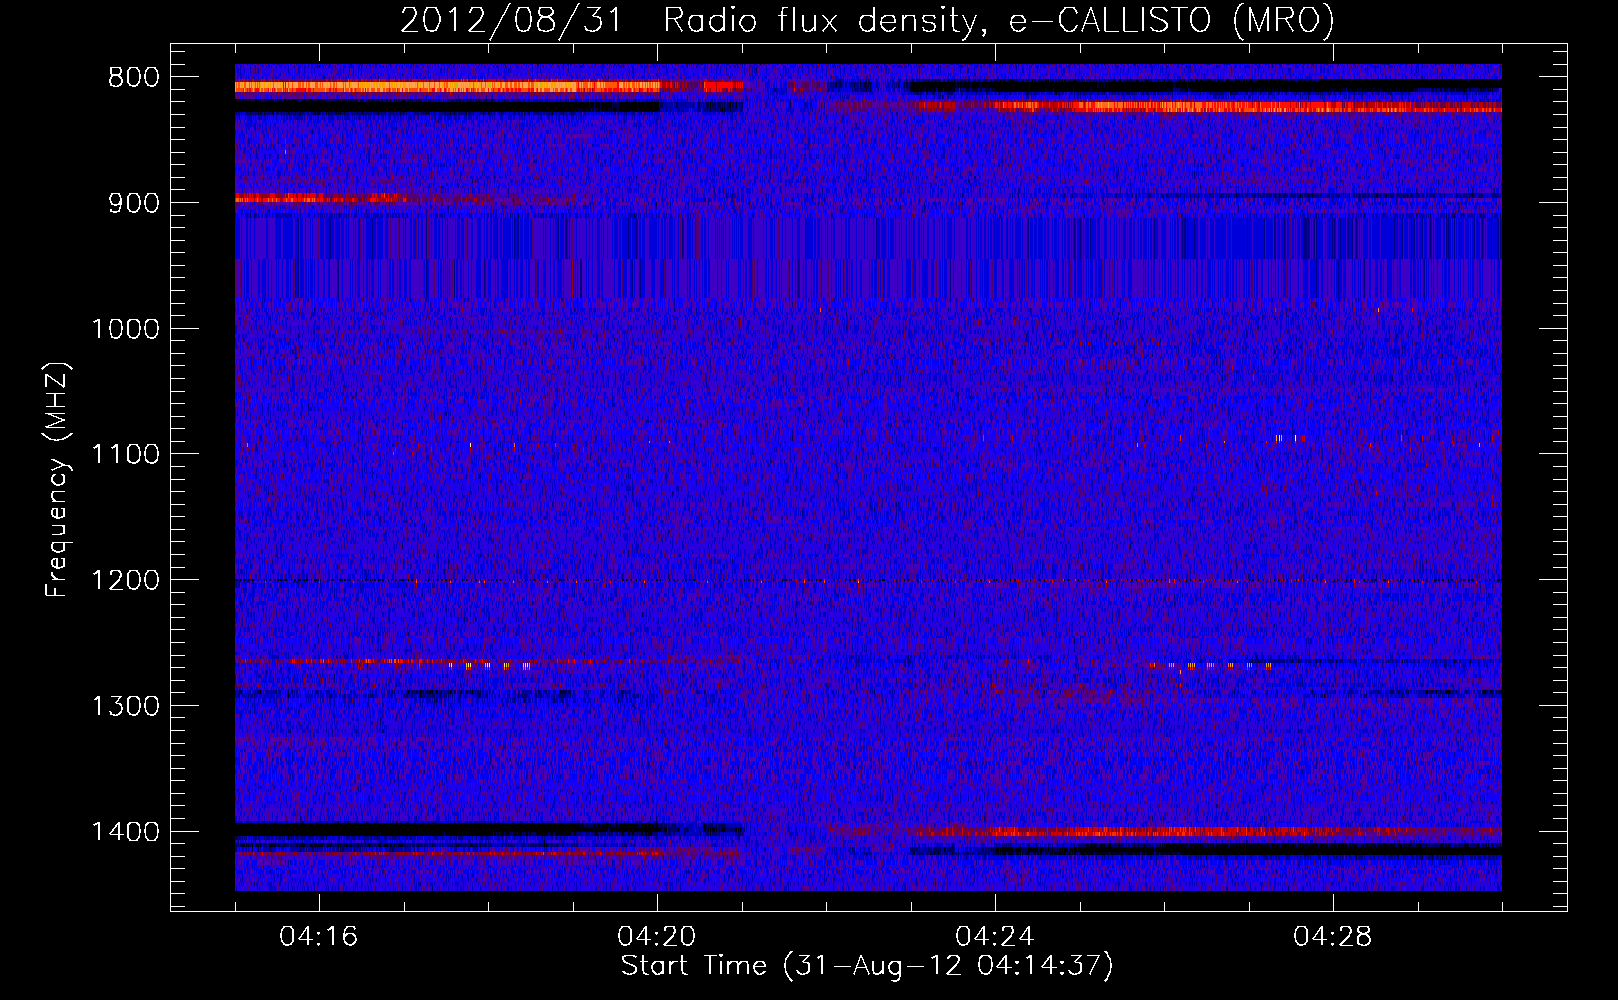Select the 800 frequency tick label
This screenshot has height=1000, width=1618.
coord(133,77)
